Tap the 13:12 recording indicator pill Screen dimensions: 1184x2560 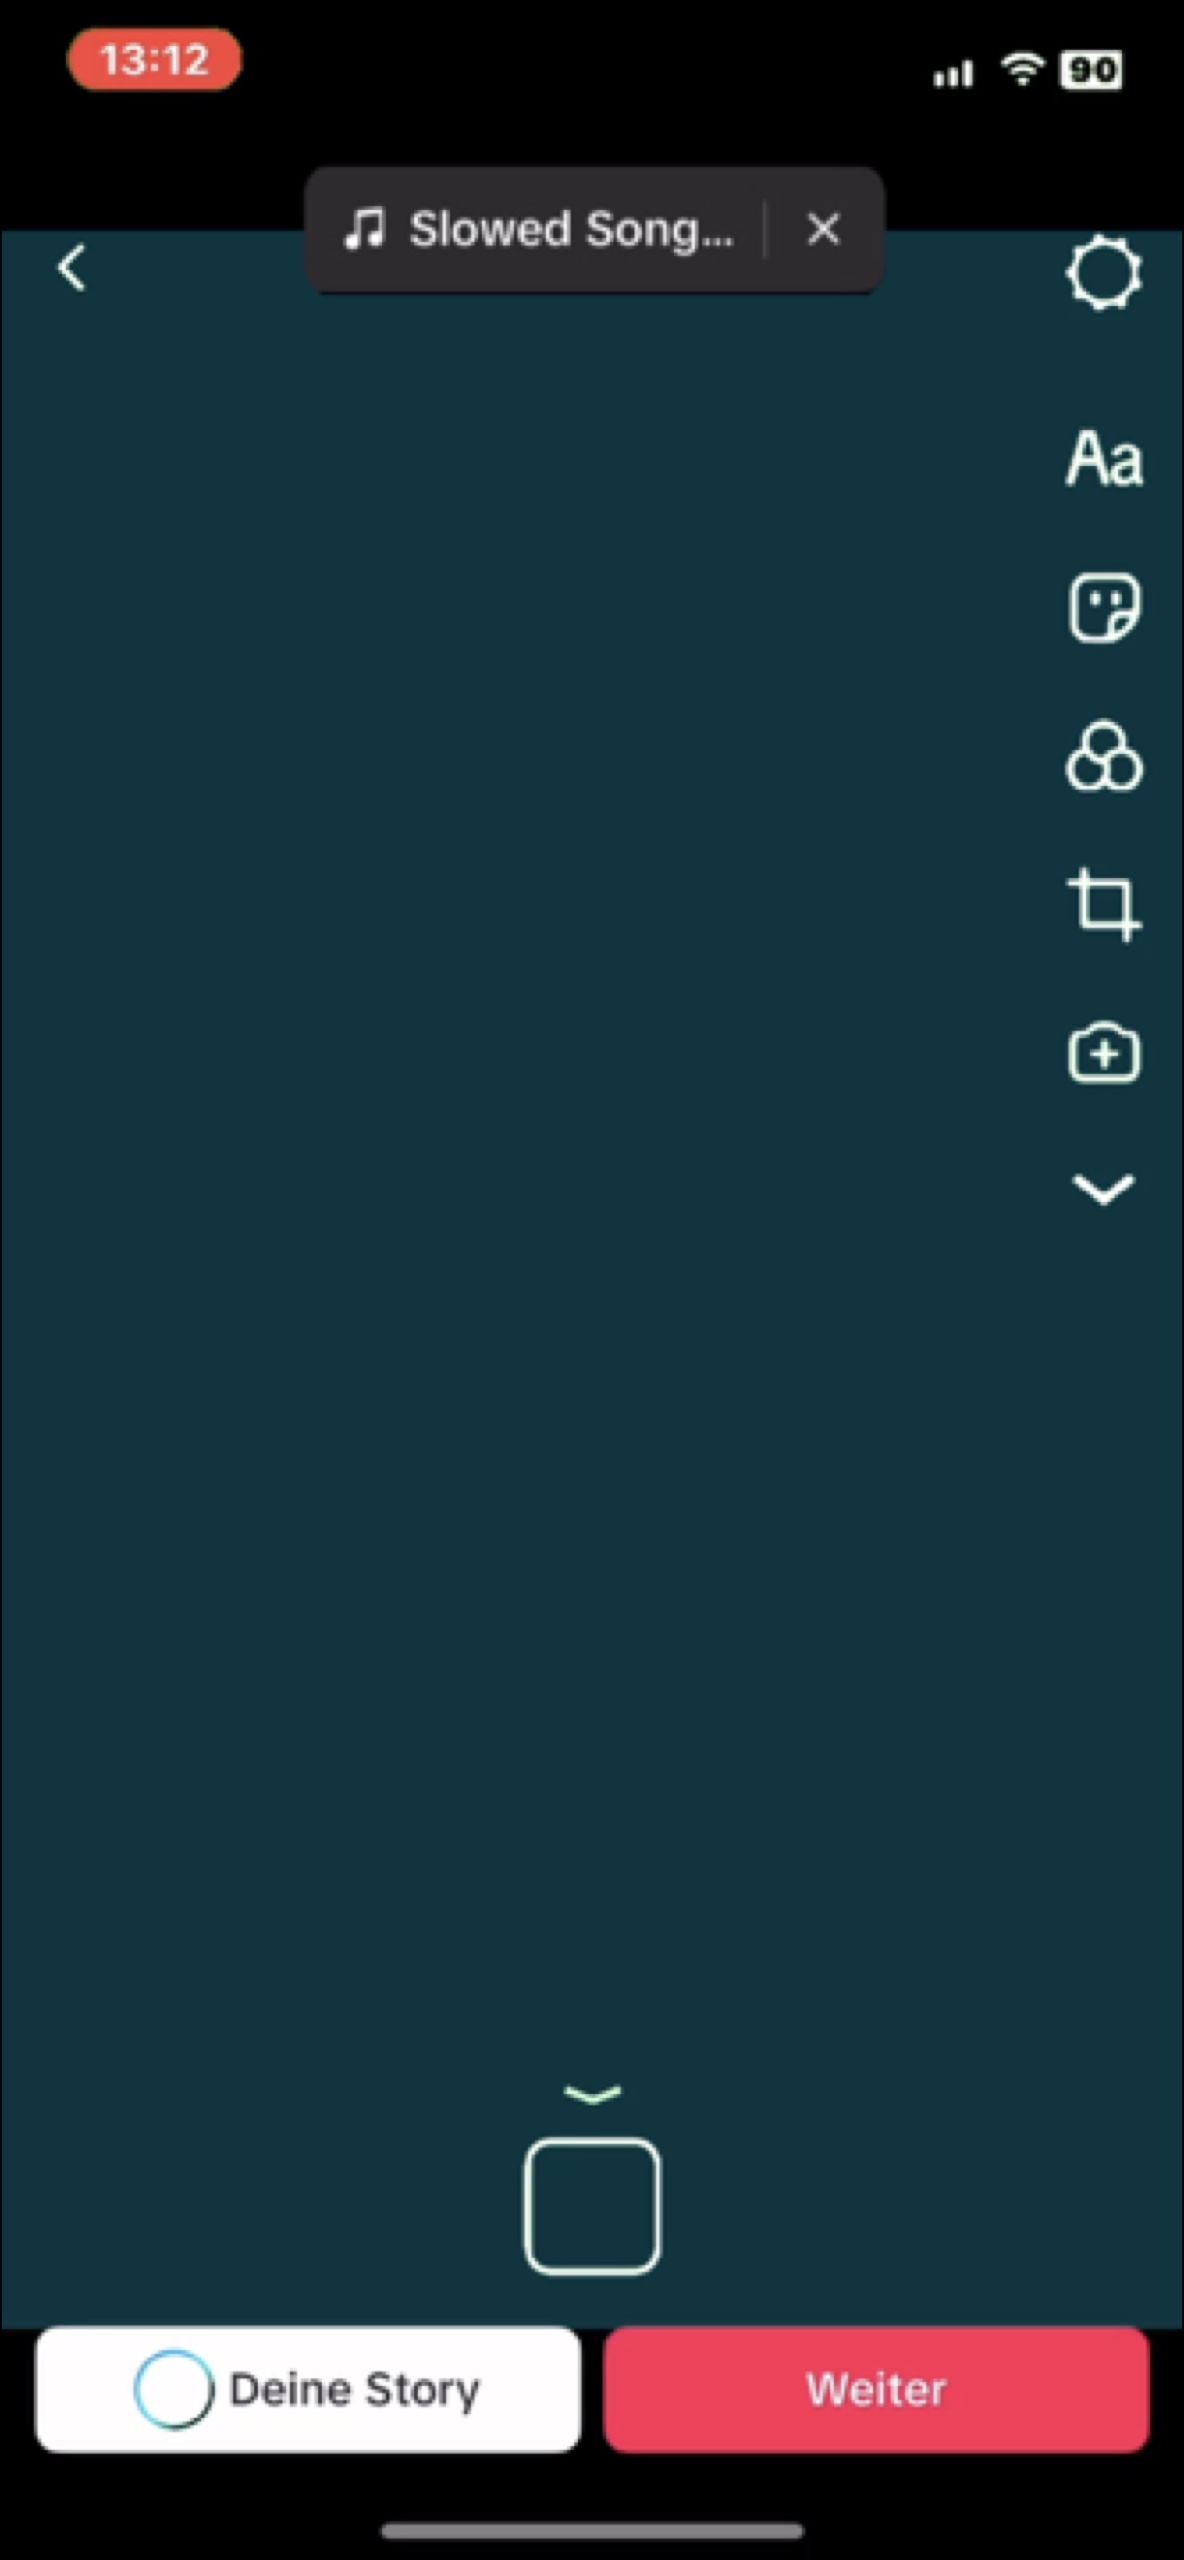(154, 60)
